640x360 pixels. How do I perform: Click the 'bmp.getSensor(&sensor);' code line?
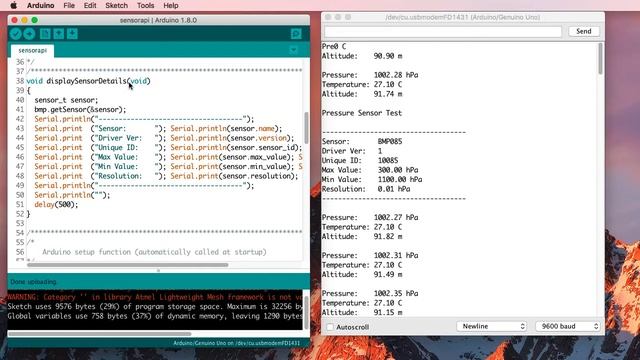(80, 109)
